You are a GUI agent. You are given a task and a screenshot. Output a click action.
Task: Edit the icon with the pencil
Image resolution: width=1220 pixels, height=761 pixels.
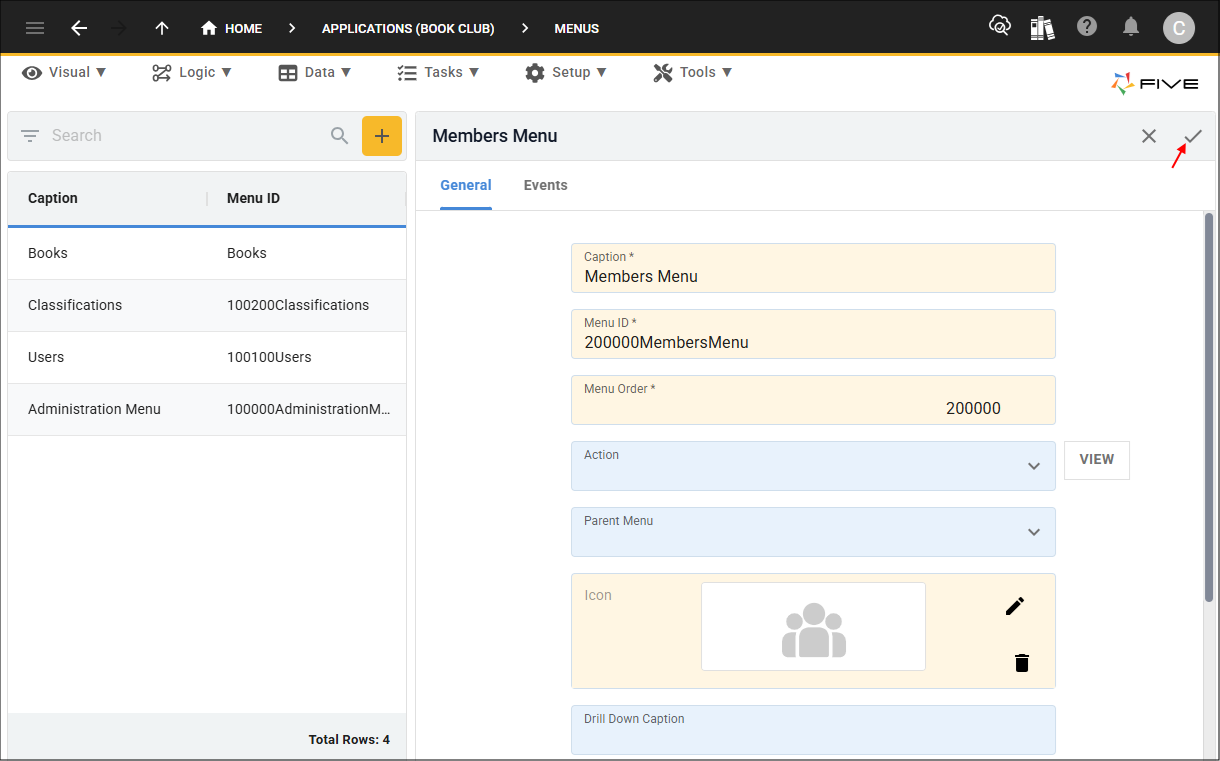[1015, 606]
